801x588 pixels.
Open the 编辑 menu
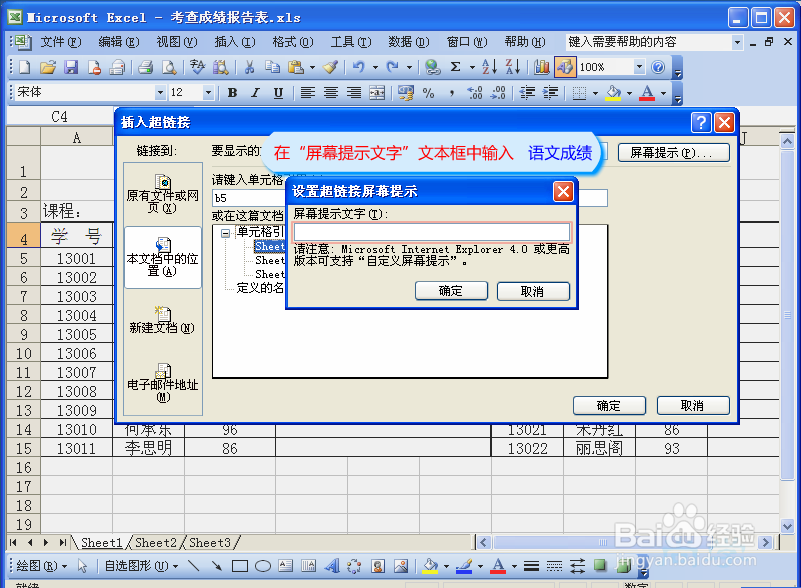click(119, 42)
